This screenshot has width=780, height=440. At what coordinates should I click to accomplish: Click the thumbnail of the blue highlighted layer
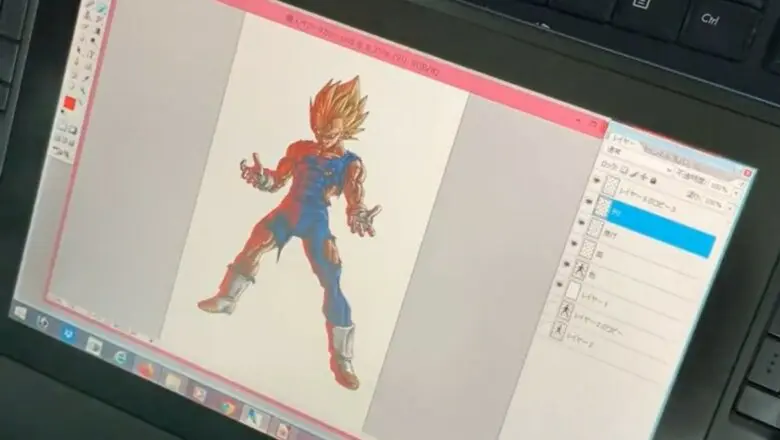603,207
